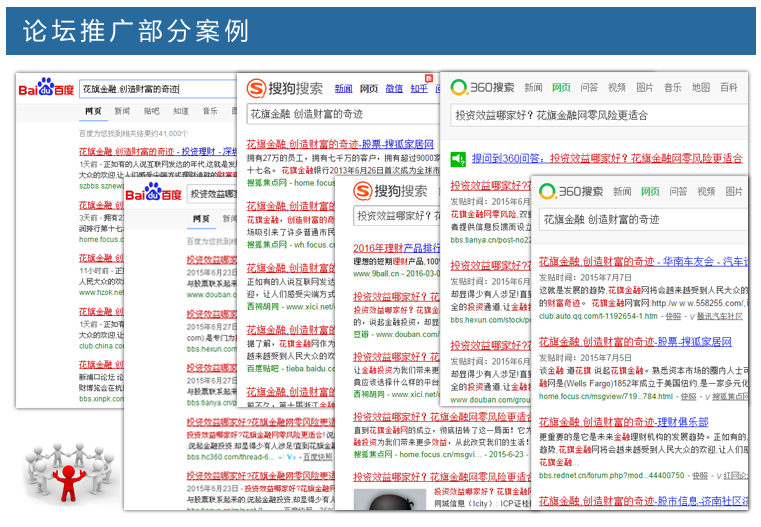Click the 360搜索 logo in the upper 360 window
This screenshot has height=527, width=761.
(x=482, y=87)
